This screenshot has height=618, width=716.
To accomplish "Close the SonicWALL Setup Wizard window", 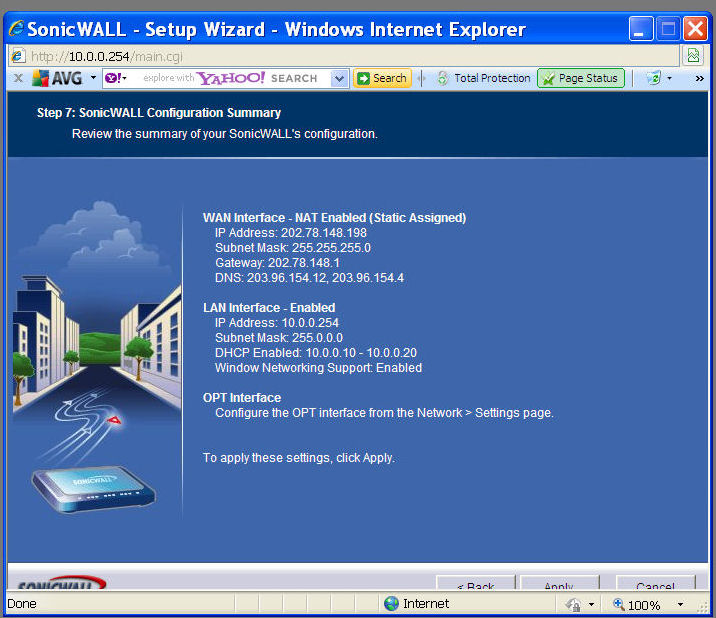I will (x=695, y=29).
